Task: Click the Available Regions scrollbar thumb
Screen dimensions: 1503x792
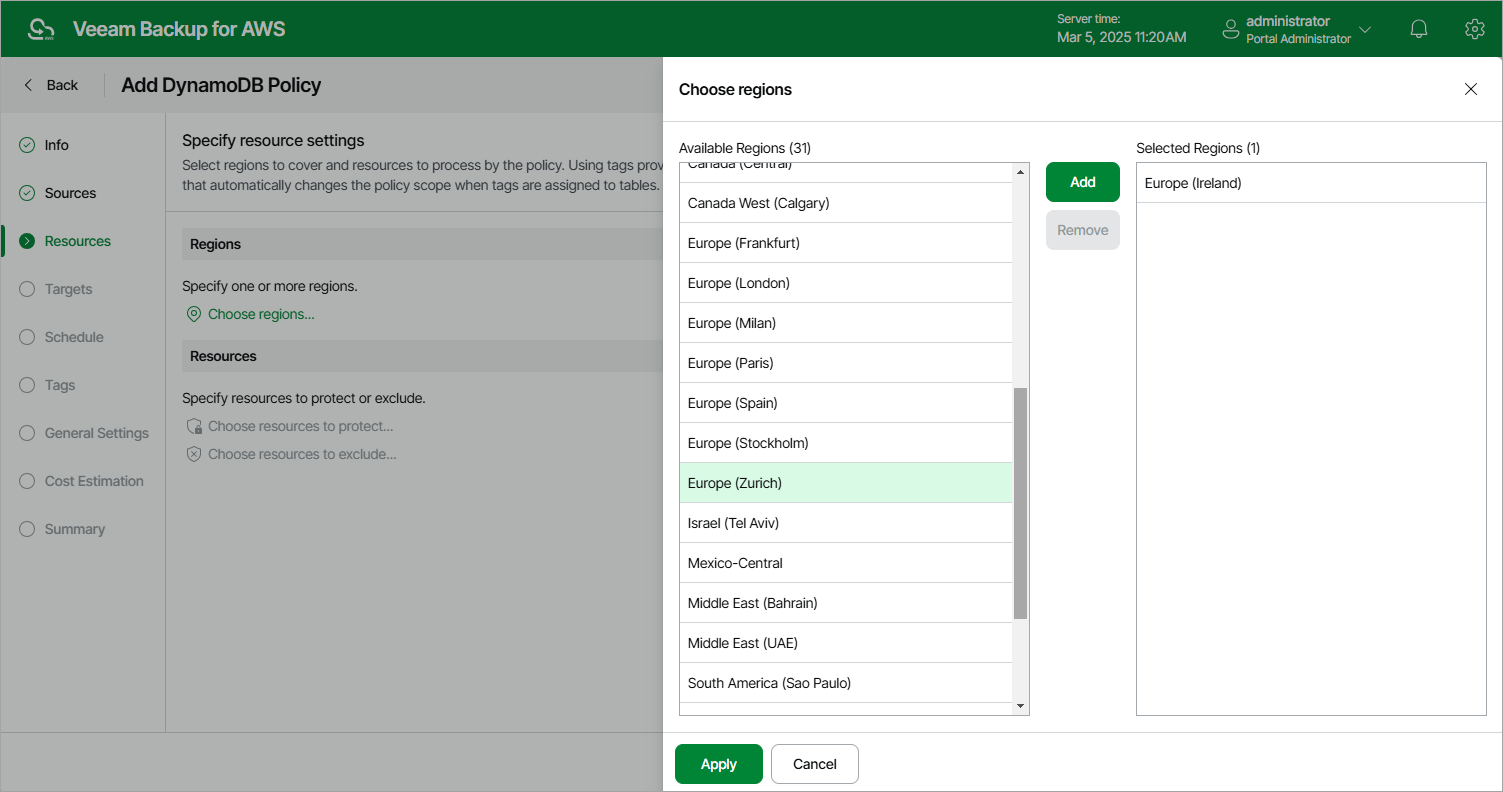Action: (x=1020, y=503)
